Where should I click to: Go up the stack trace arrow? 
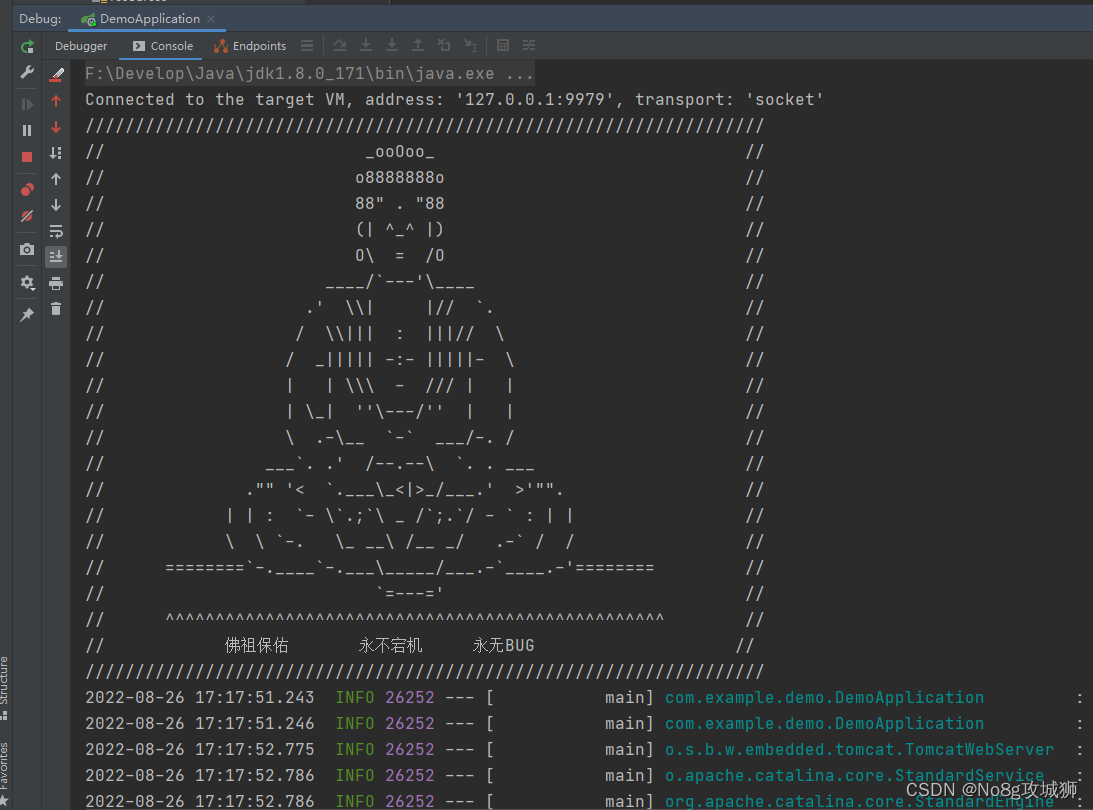[x=56, y=179]
